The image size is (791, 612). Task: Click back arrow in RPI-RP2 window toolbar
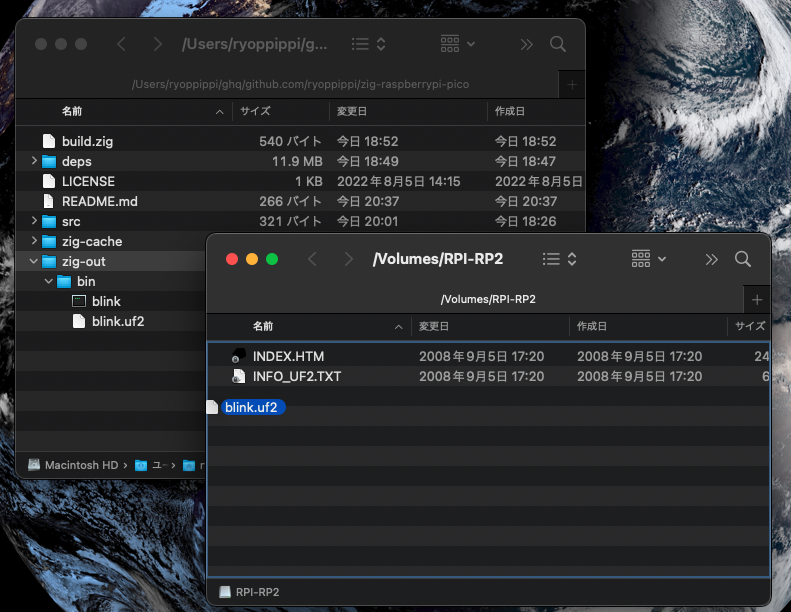pos(312,259)
